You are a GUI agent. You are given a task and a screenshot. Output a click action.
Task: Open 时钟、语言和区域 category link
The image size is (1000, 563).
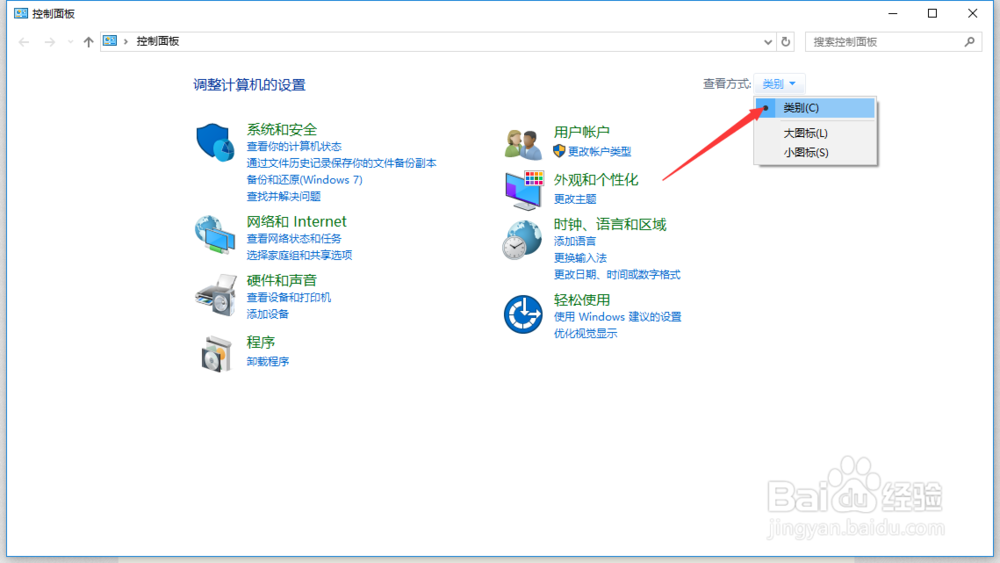pyautogui.click(x=610, y=224)
